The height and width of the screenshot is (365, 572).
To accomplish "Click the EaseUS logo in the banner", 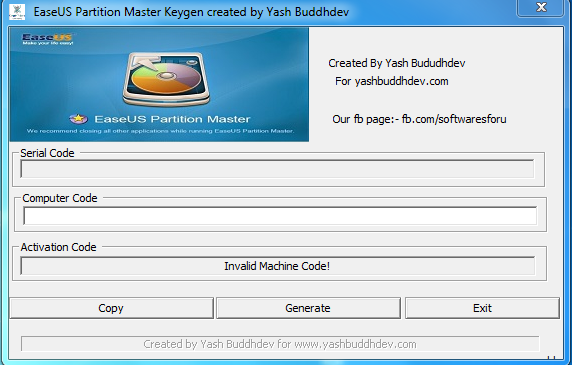I will click(x=47, y=39).
